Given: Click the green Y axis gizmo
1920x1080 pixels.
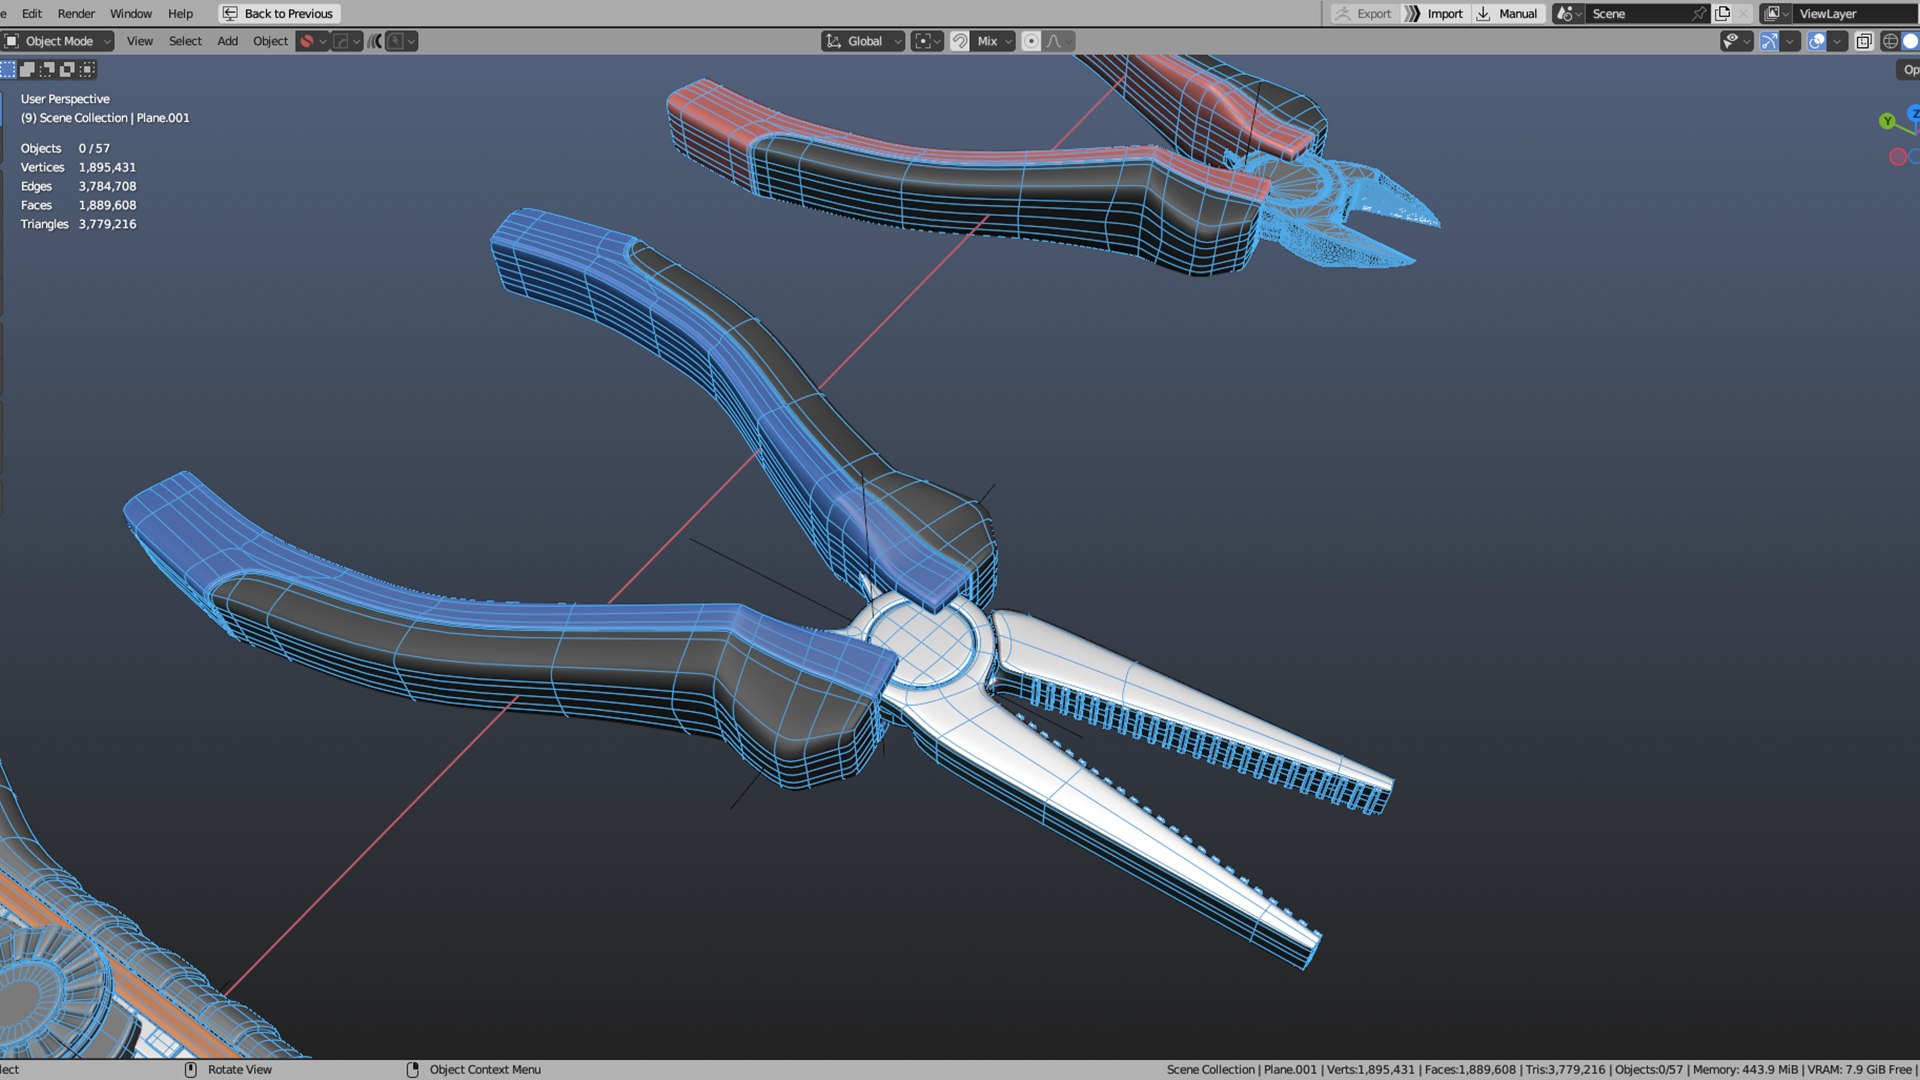Looking at the screenshot, I should [x=1886, y=121].
